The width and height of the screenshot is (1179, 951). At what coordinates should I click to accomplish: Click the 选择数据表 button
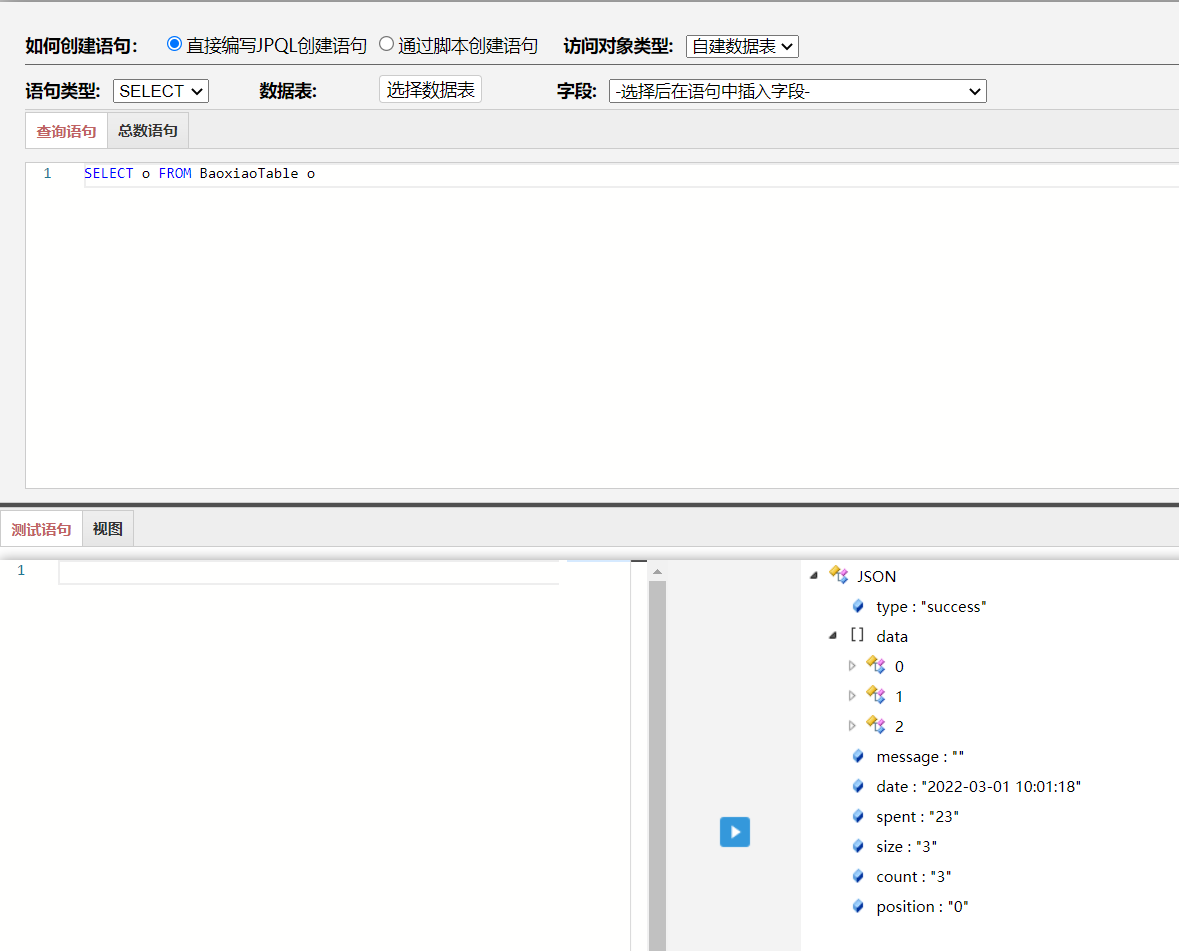click(430, 90)
